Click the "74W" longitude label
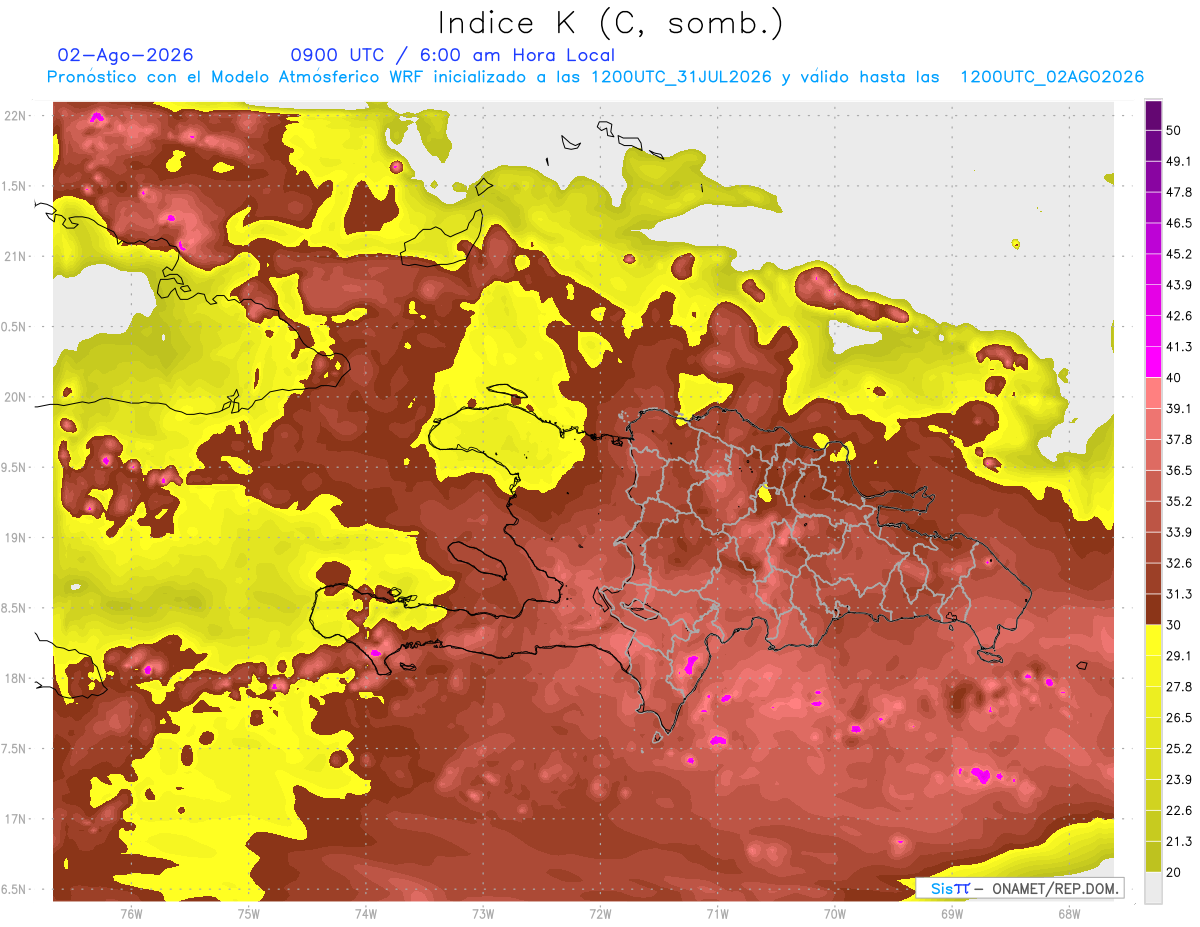 pos(366,913)
